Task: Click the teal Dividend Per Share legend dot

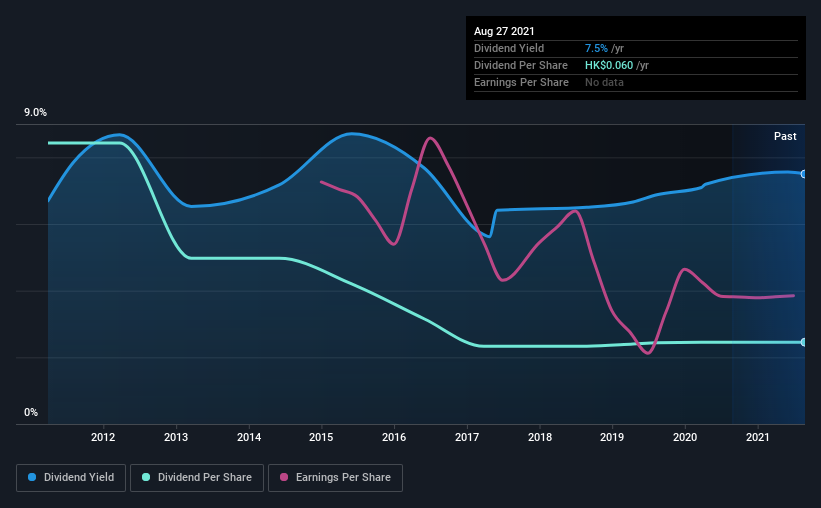Action: pos(146,477)
